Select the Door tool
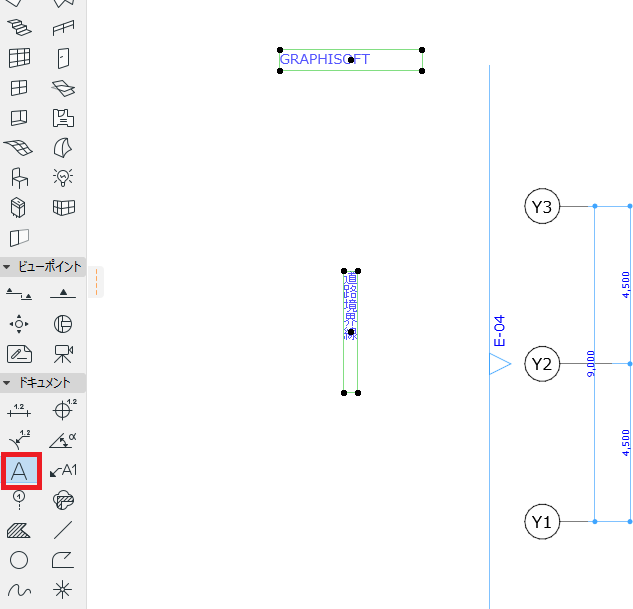633x609 pixels. [64, 57]
